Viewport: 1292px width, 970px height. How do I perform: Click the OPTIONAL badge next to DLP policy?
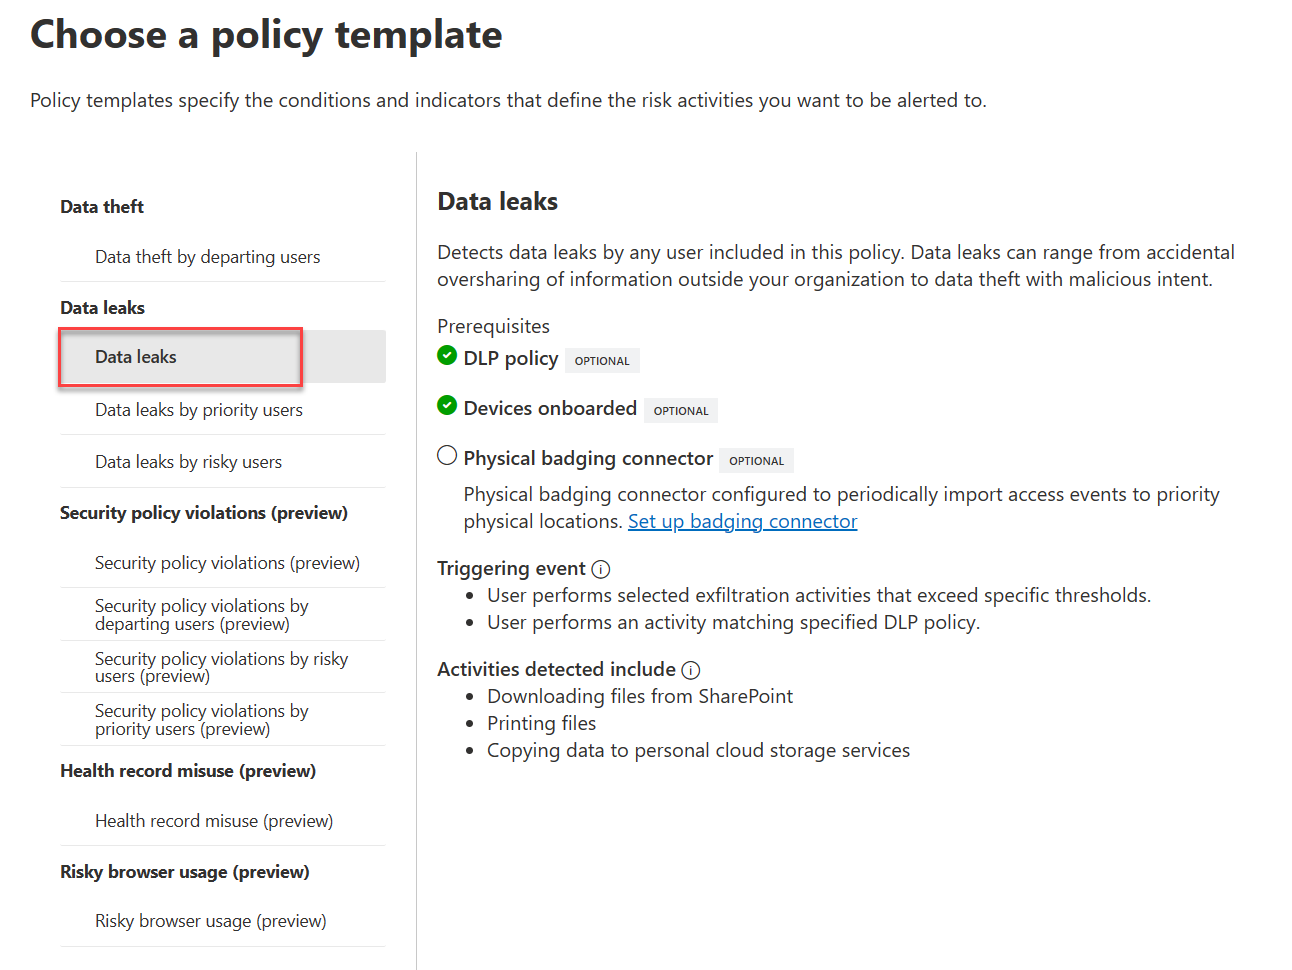602,361
